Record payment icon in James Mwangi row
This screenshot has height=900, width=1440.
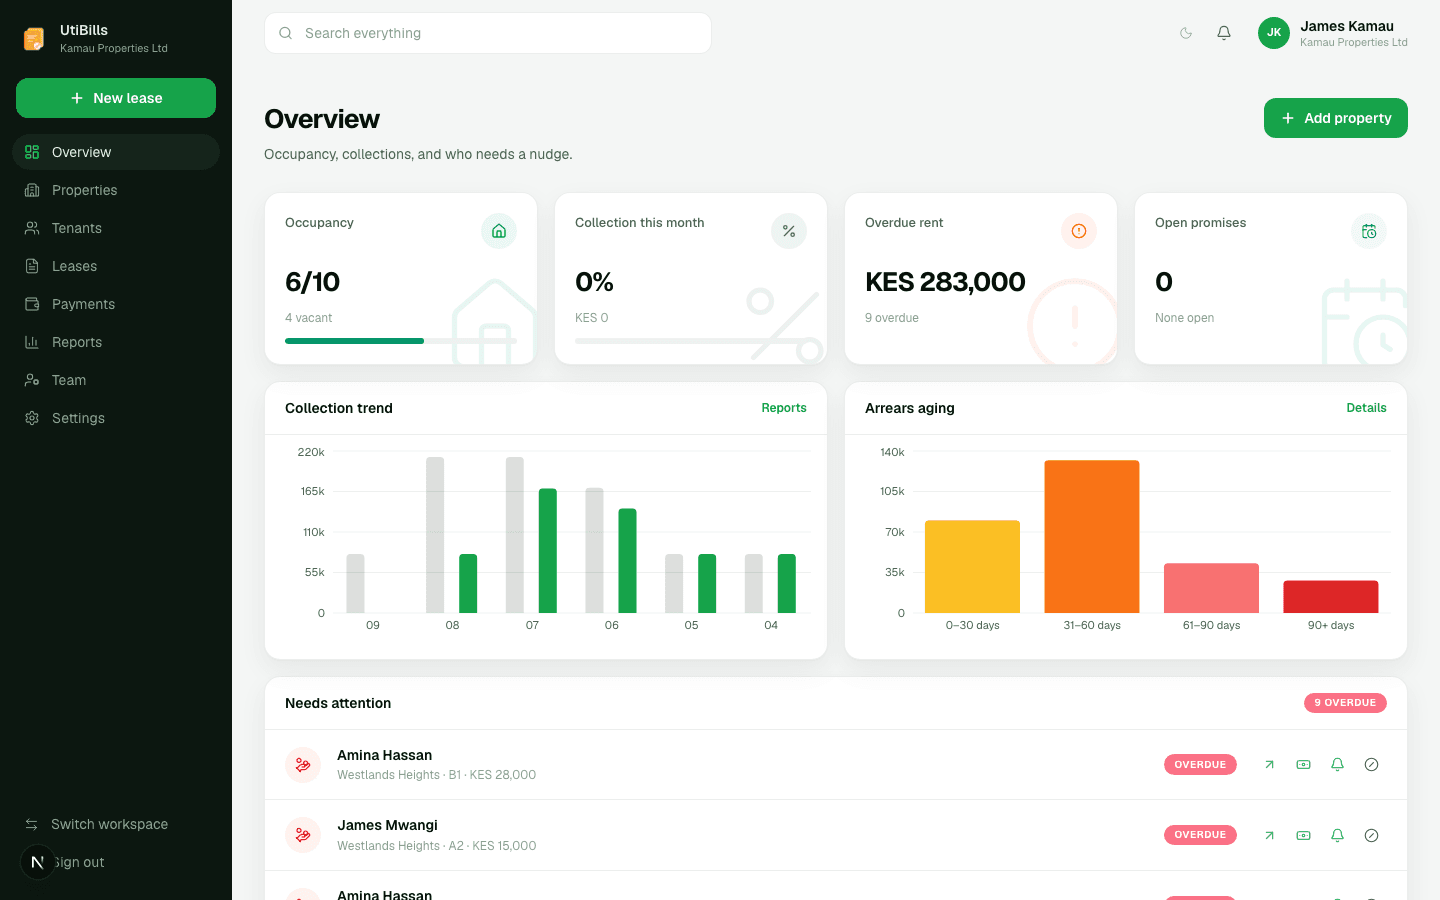pos(1303,835)
